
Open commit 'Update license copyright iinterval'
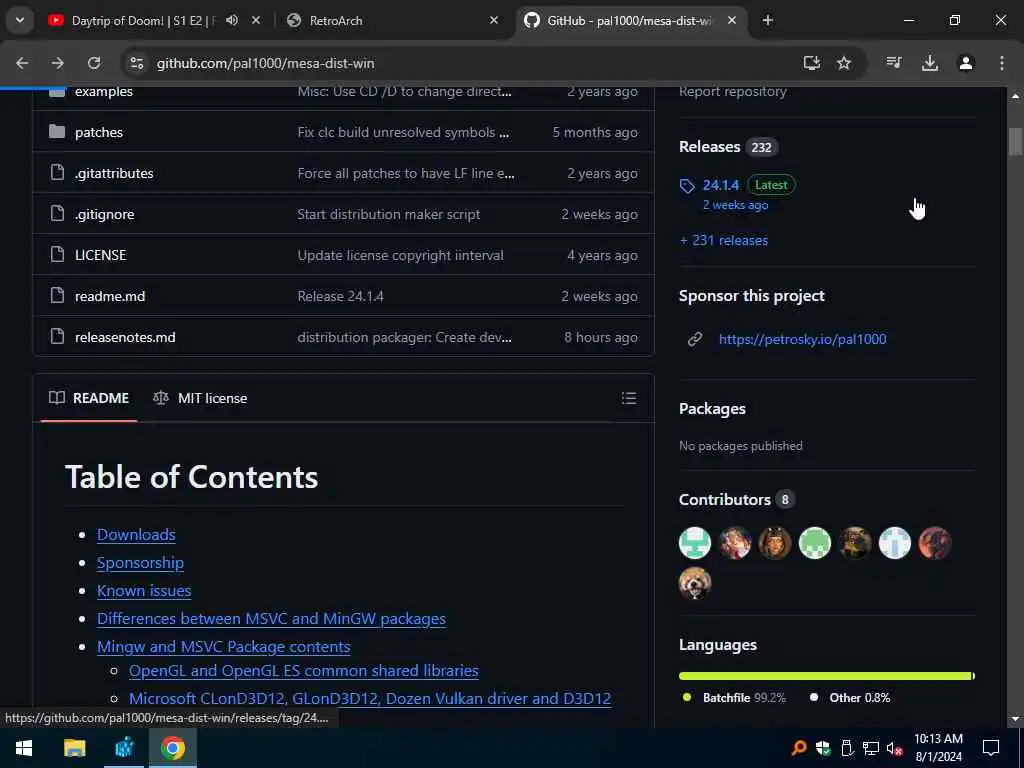point(400,255)
